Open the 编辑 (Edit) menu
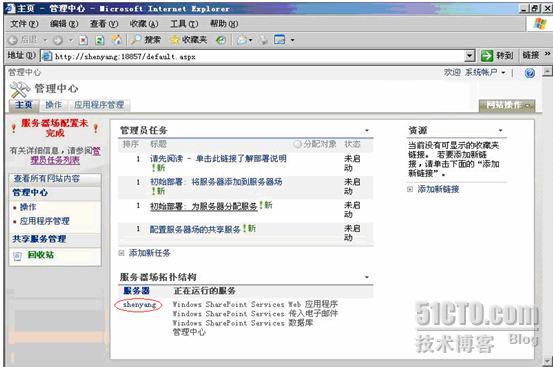 (x=64, y=24)
